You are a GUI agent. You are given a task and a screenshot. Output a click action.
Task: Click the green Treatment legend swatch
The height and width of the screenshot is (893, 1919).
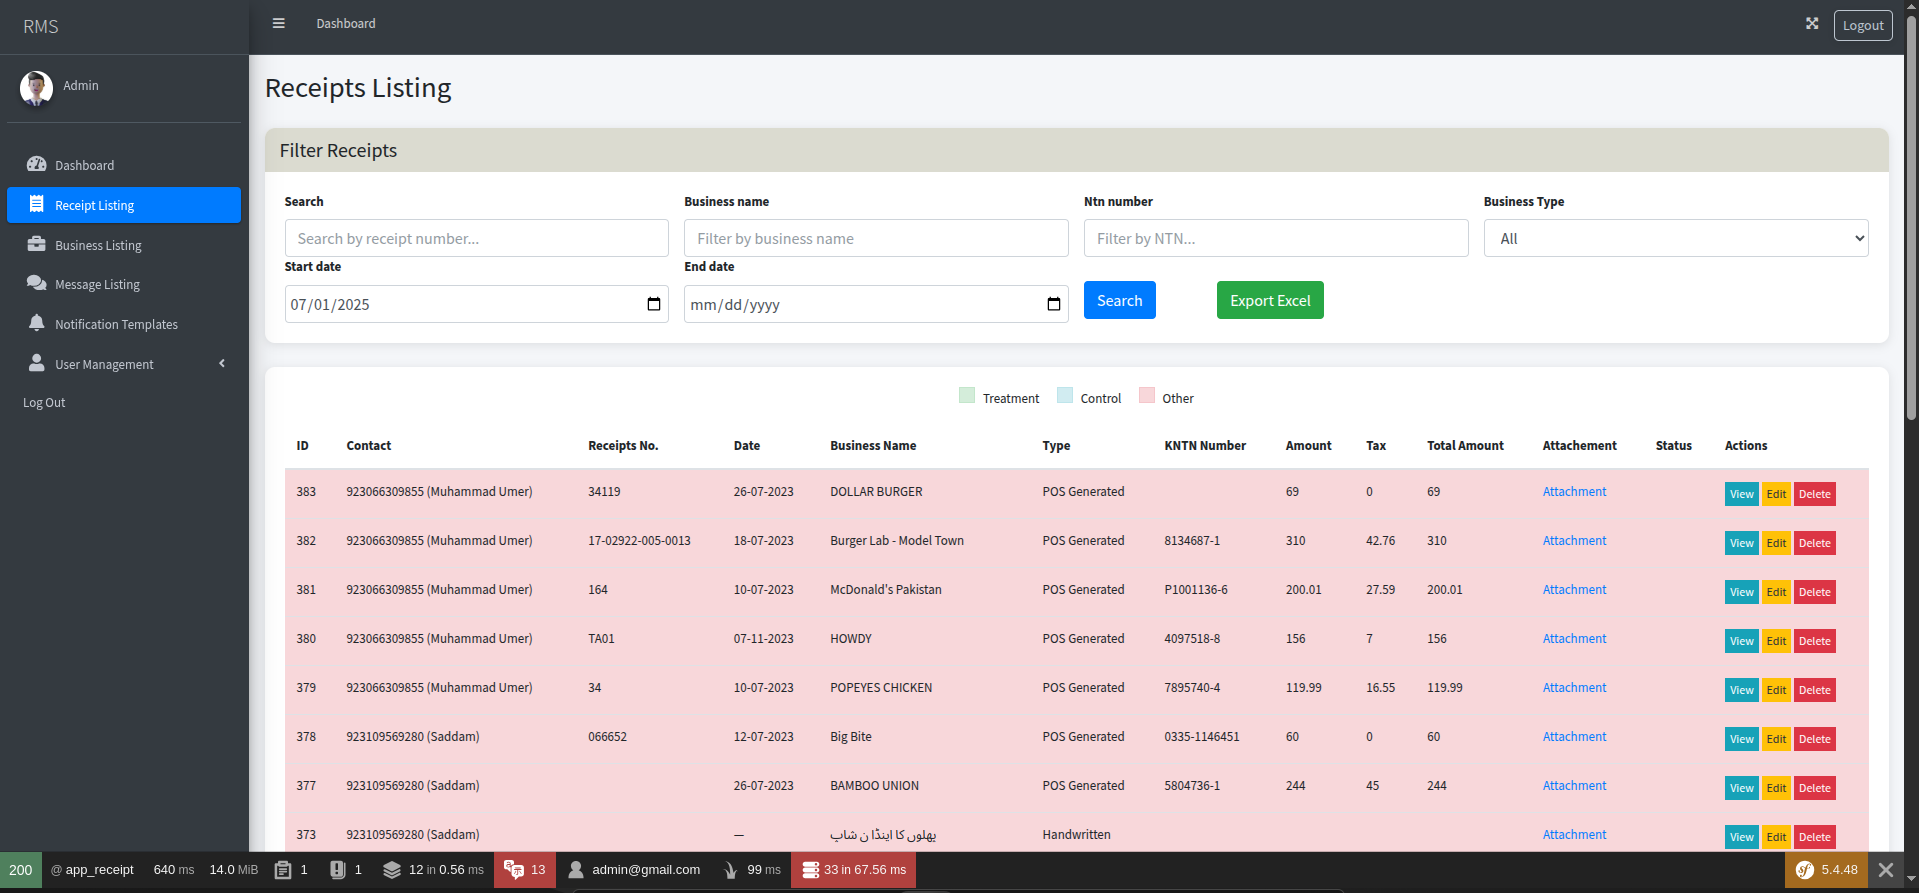click(x=967, y=395)
